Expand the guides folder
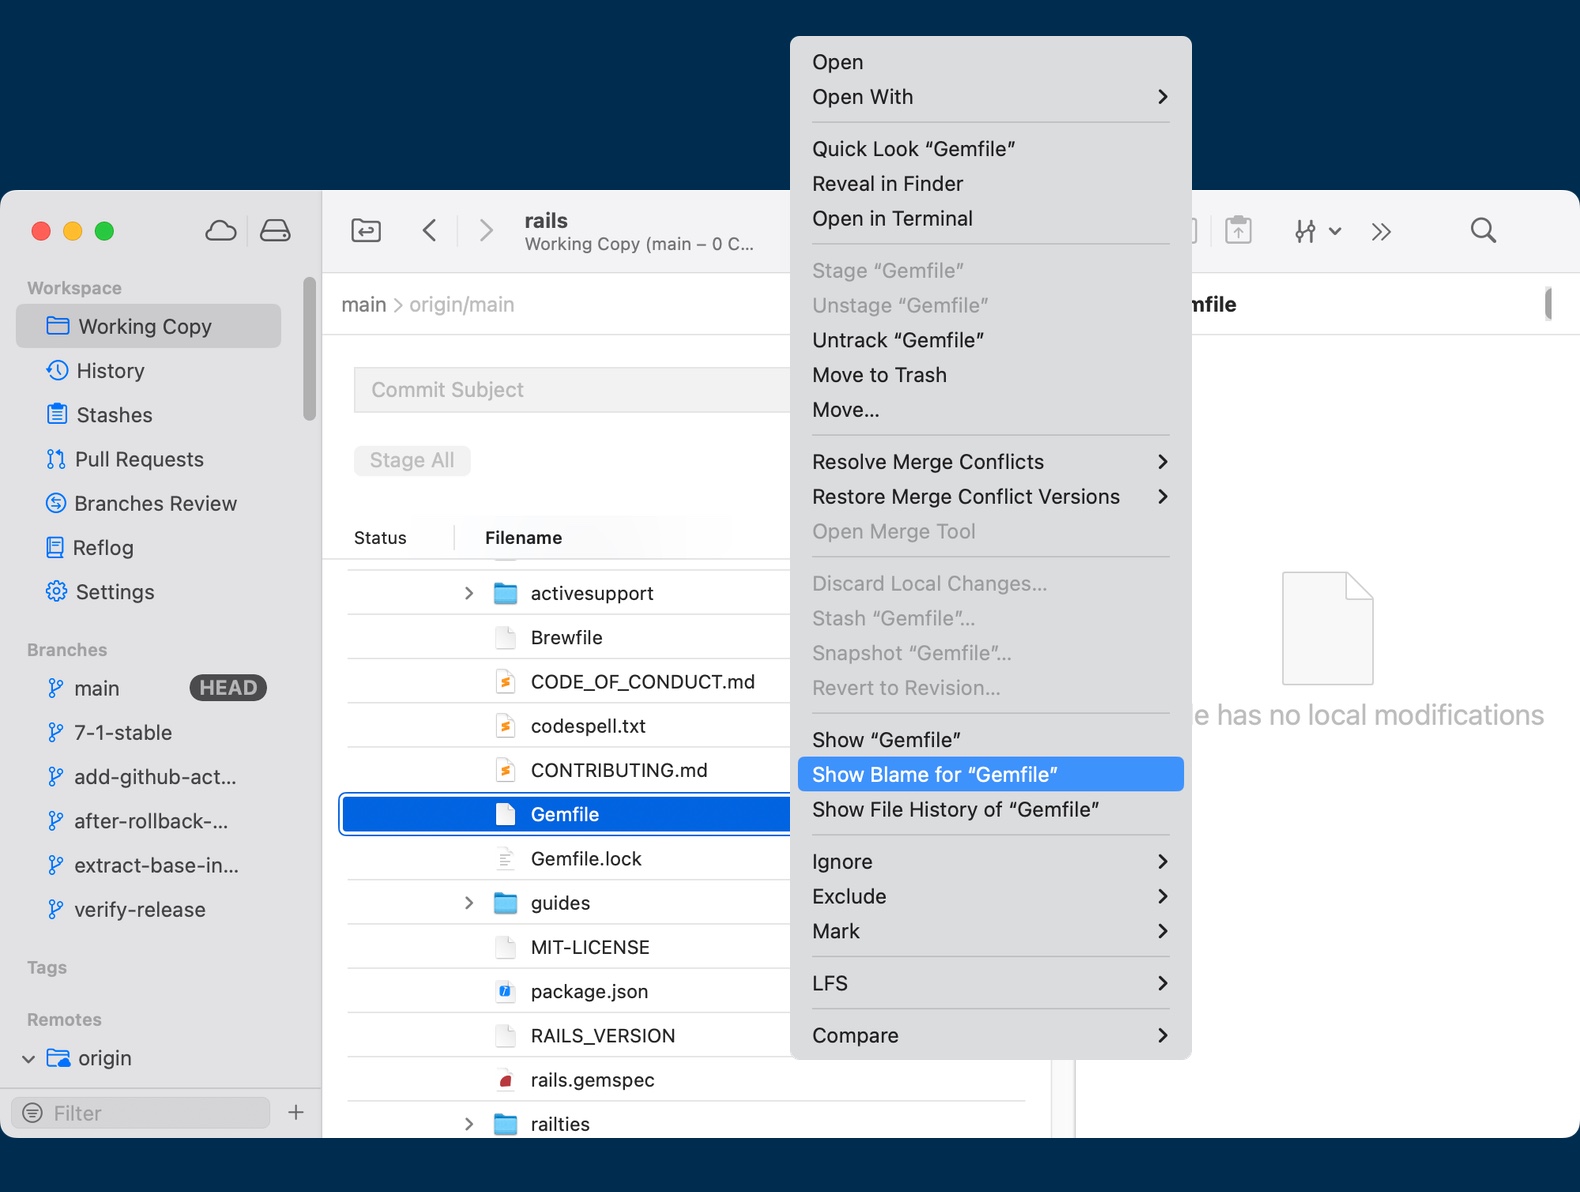 coord(469,903)
